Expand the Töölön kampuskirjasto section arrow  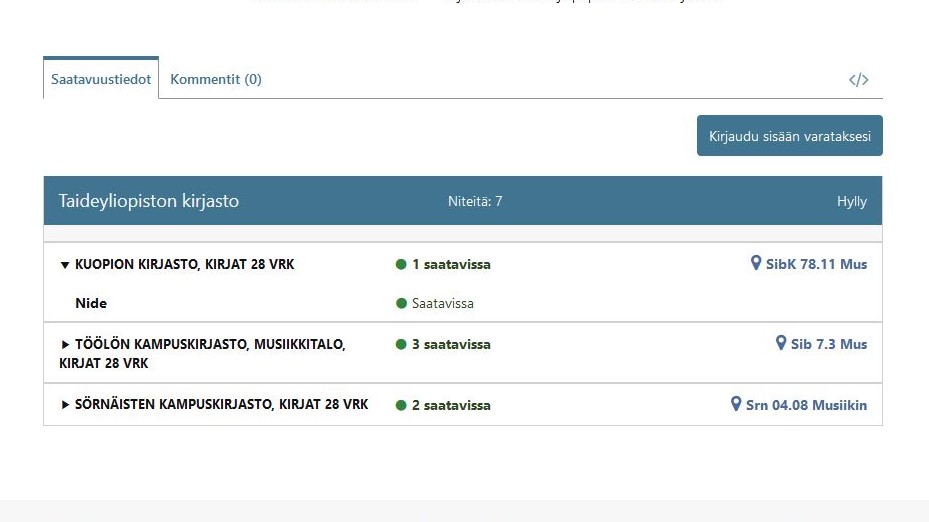pyautogui.click(x=66, y=345)
